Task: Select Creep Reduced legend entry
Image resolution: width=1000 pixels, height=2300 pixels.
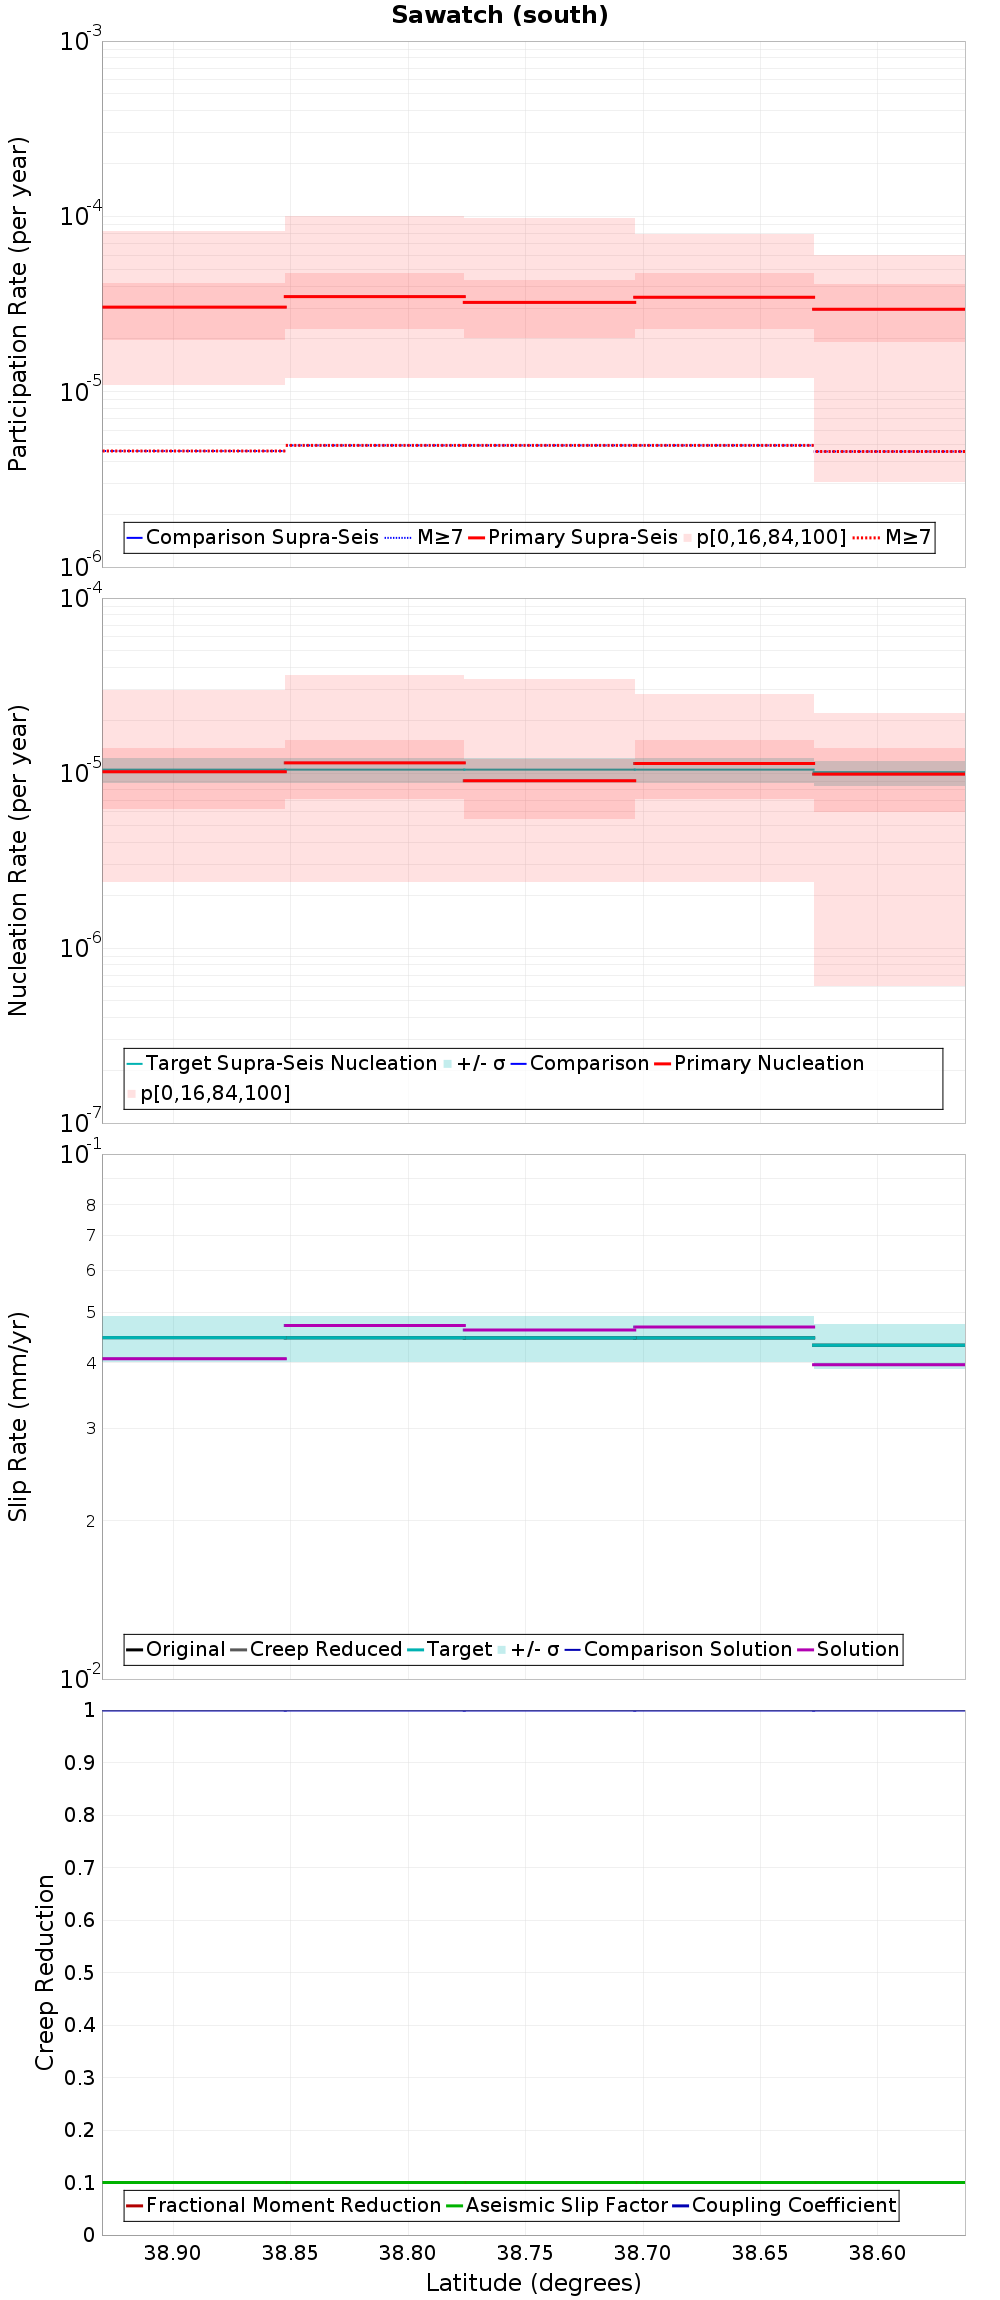Action: 316,1649
